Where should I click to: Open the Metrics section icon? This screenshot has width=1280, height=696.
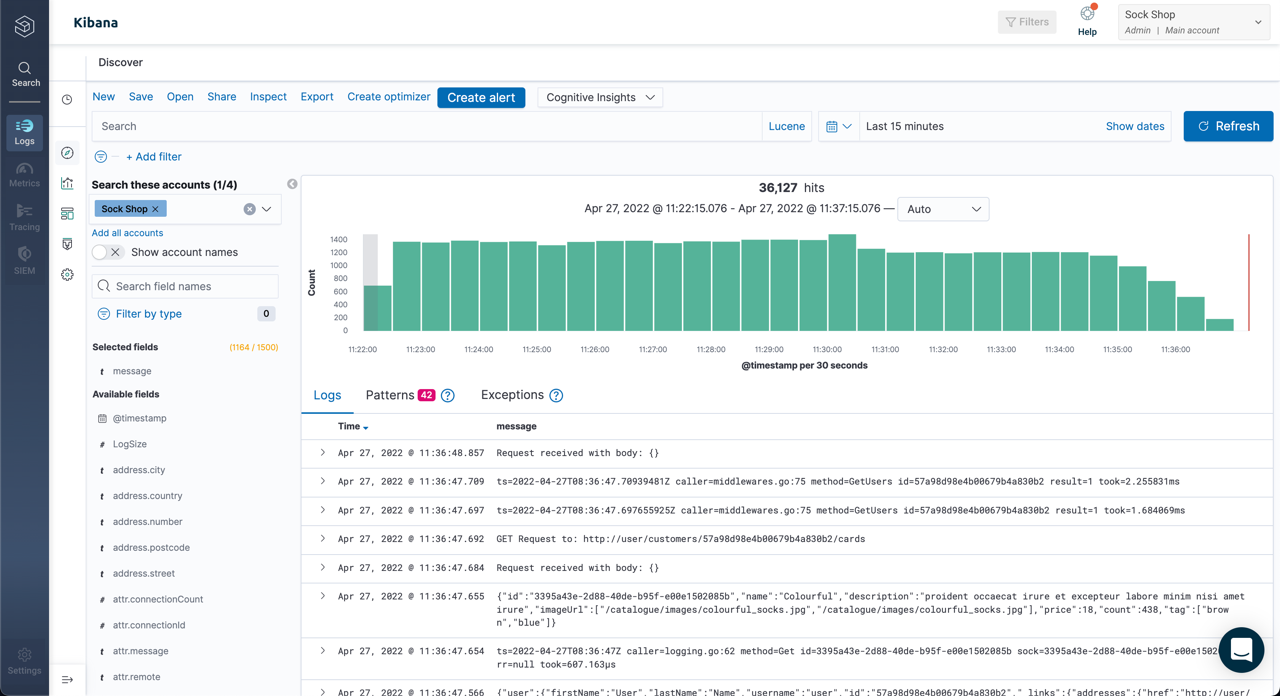coord(25,175)
